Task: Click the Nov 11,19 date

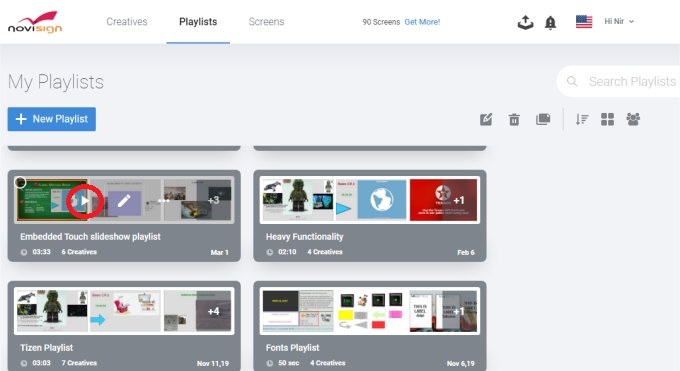Action: coord(213,363)
